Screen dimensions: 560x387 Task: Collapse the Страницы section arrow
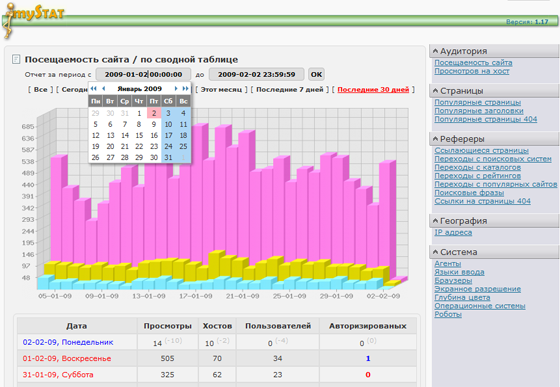pos(435,91)
